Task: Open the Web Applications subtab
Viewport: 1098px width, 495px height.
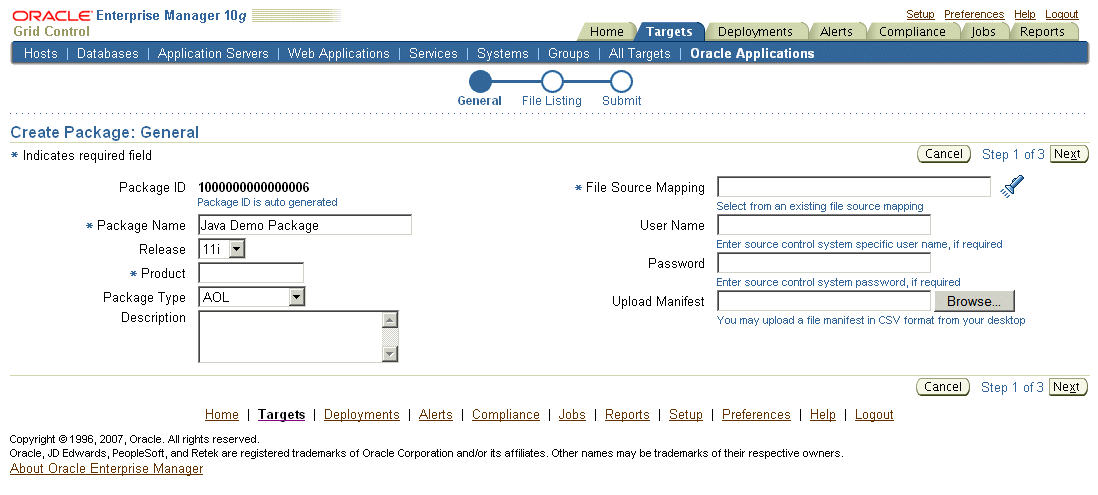Action: click(x=338, y=53)
